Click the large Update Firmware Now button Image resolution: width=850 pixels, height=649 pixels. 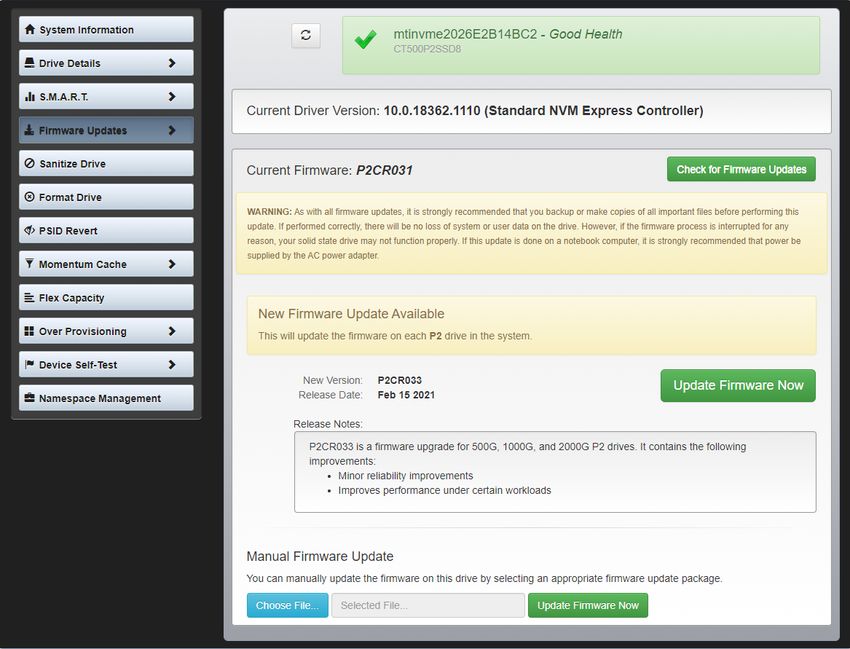click(x=738, y=385)
